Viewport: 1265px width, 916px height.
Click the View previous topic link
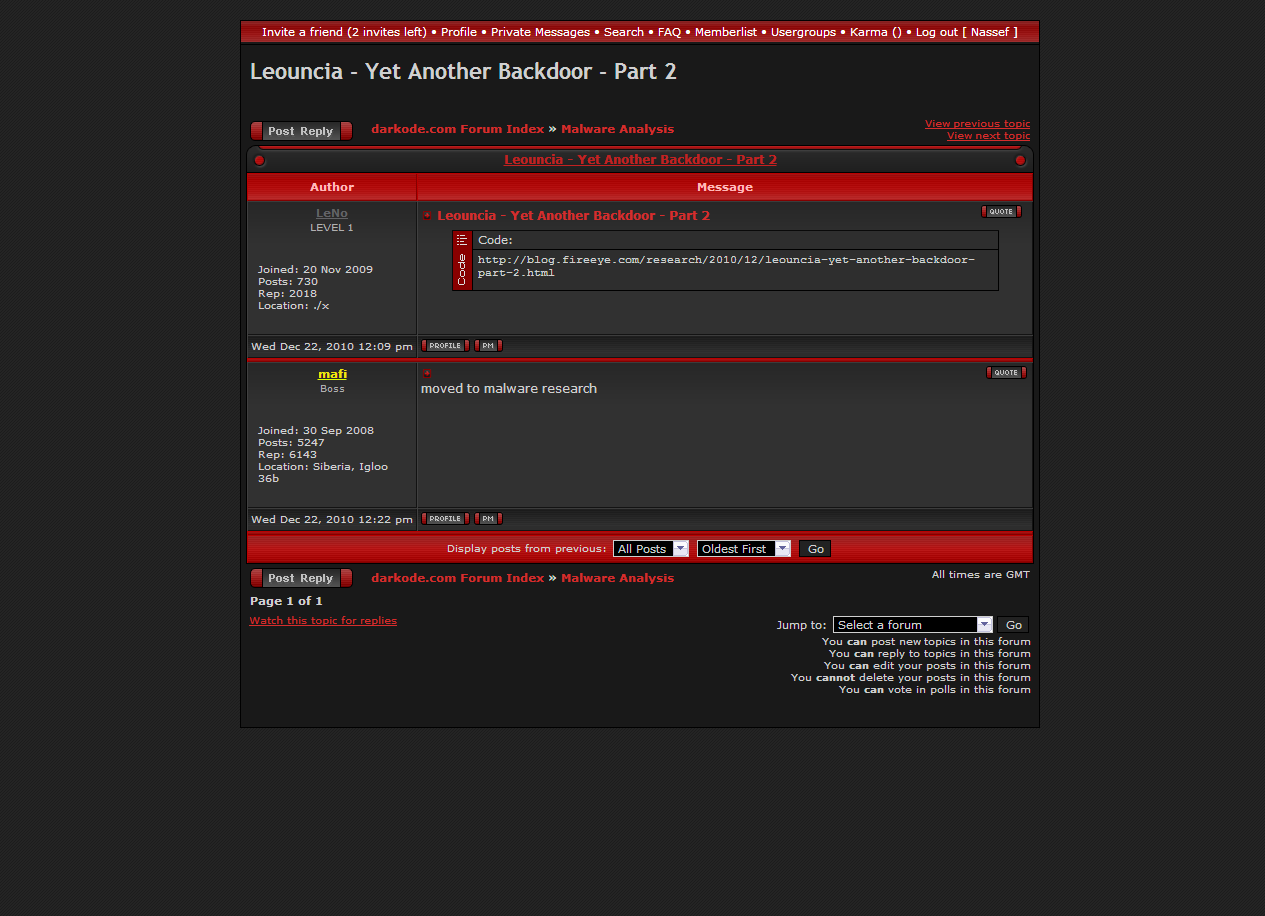977,124
